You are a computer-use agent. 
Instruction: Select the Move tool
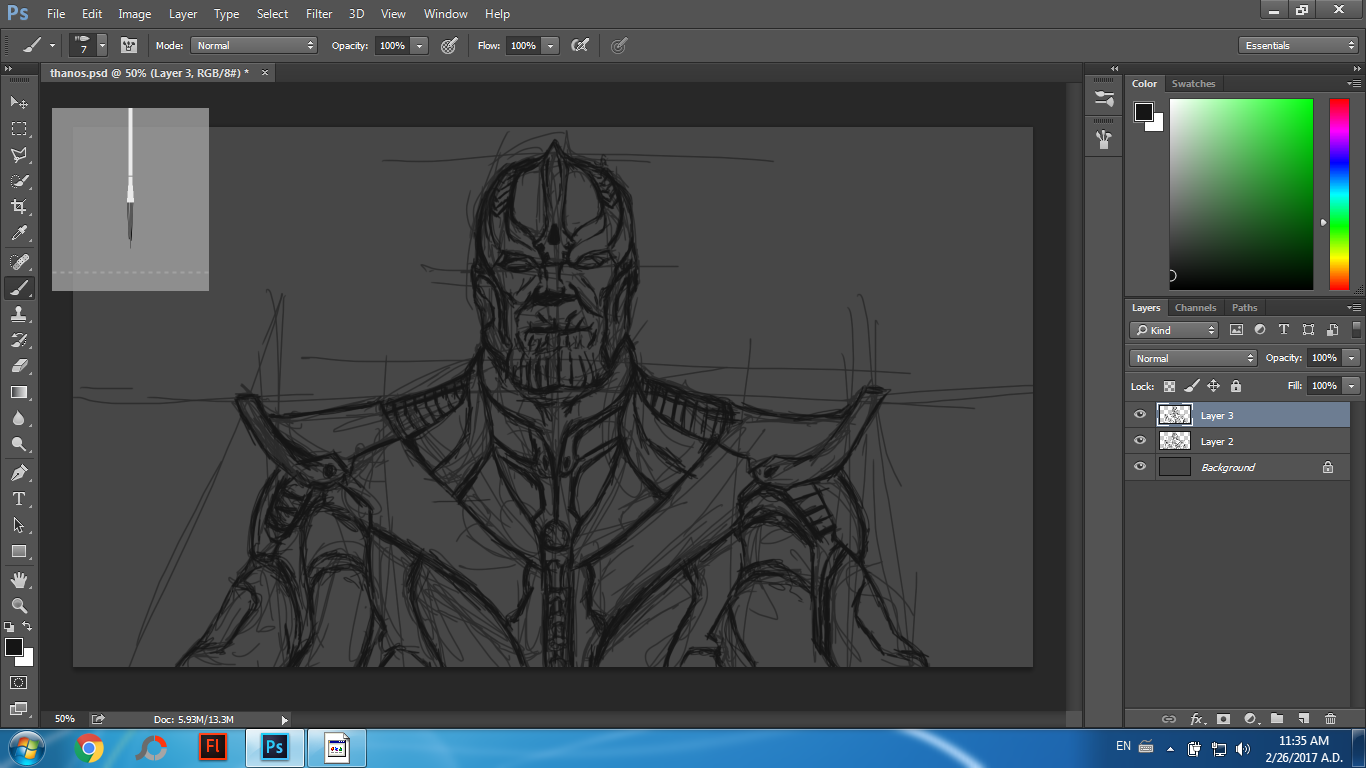(x=19, y=102)
